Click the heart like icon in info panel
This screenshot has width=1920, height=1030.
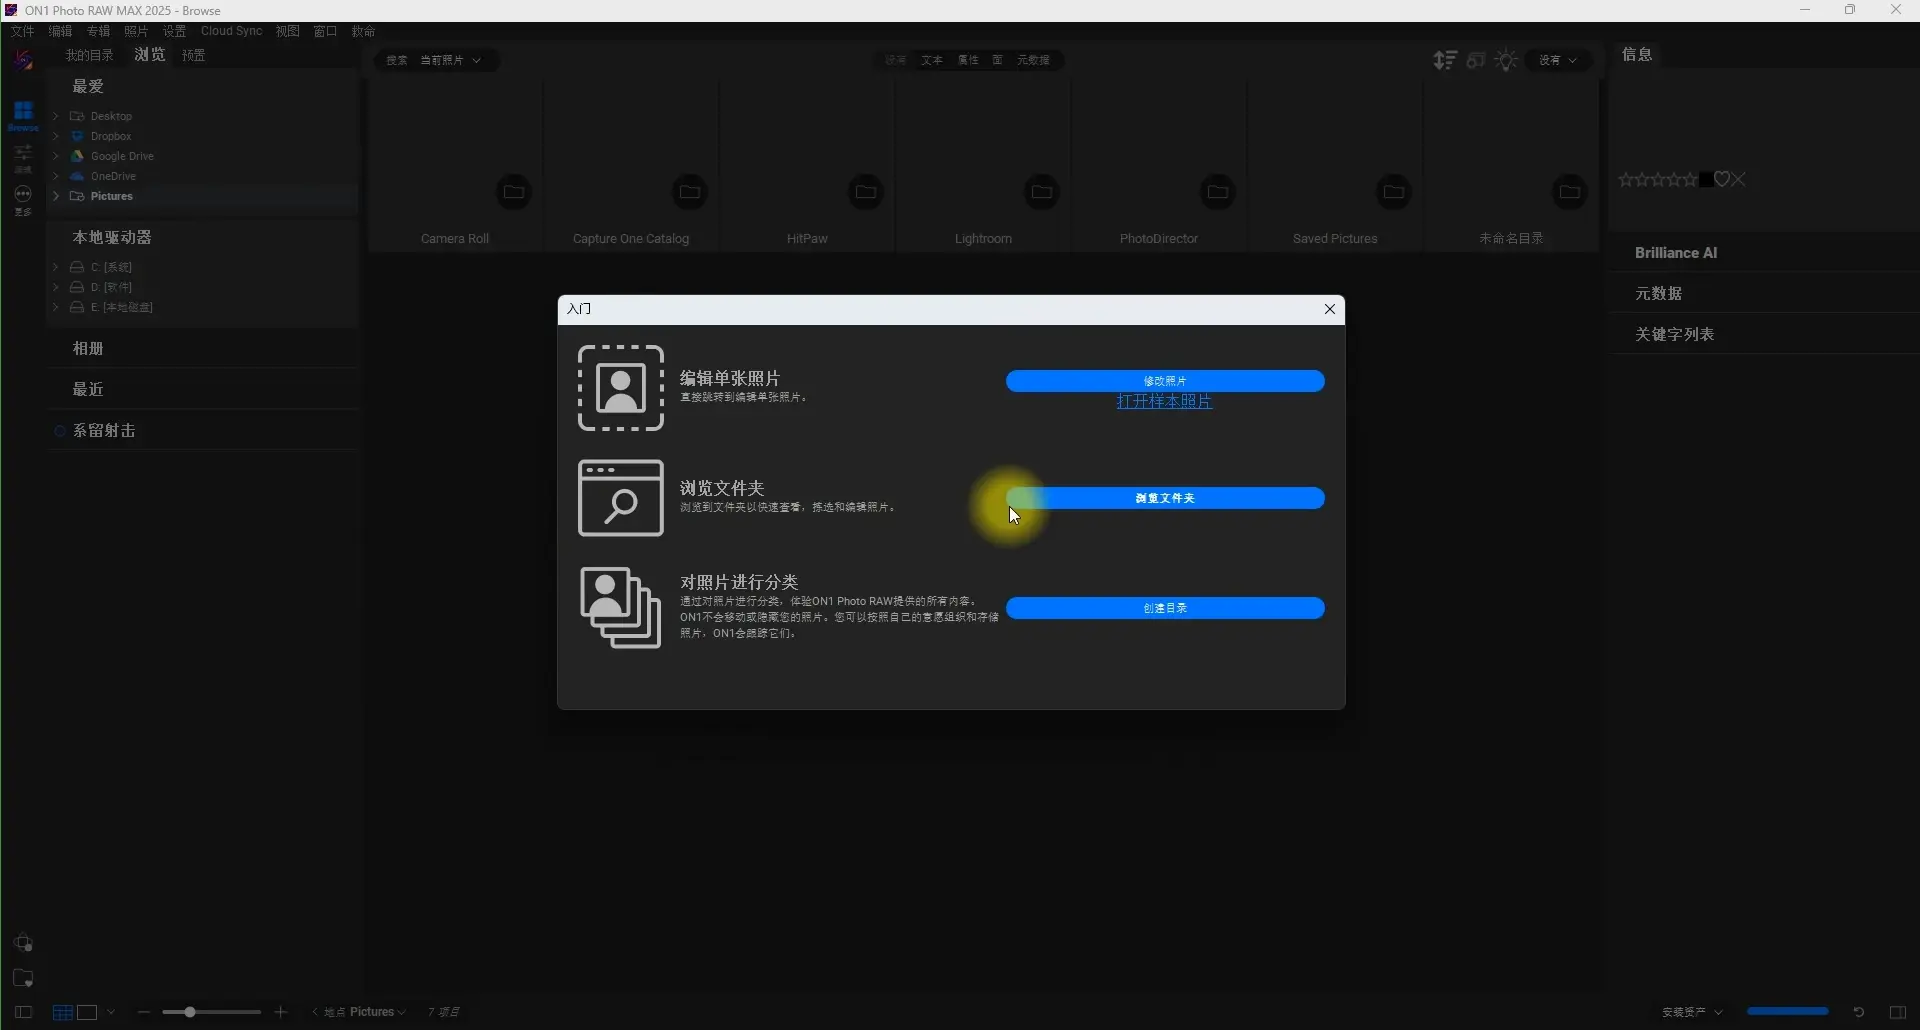click(1721, 179)
